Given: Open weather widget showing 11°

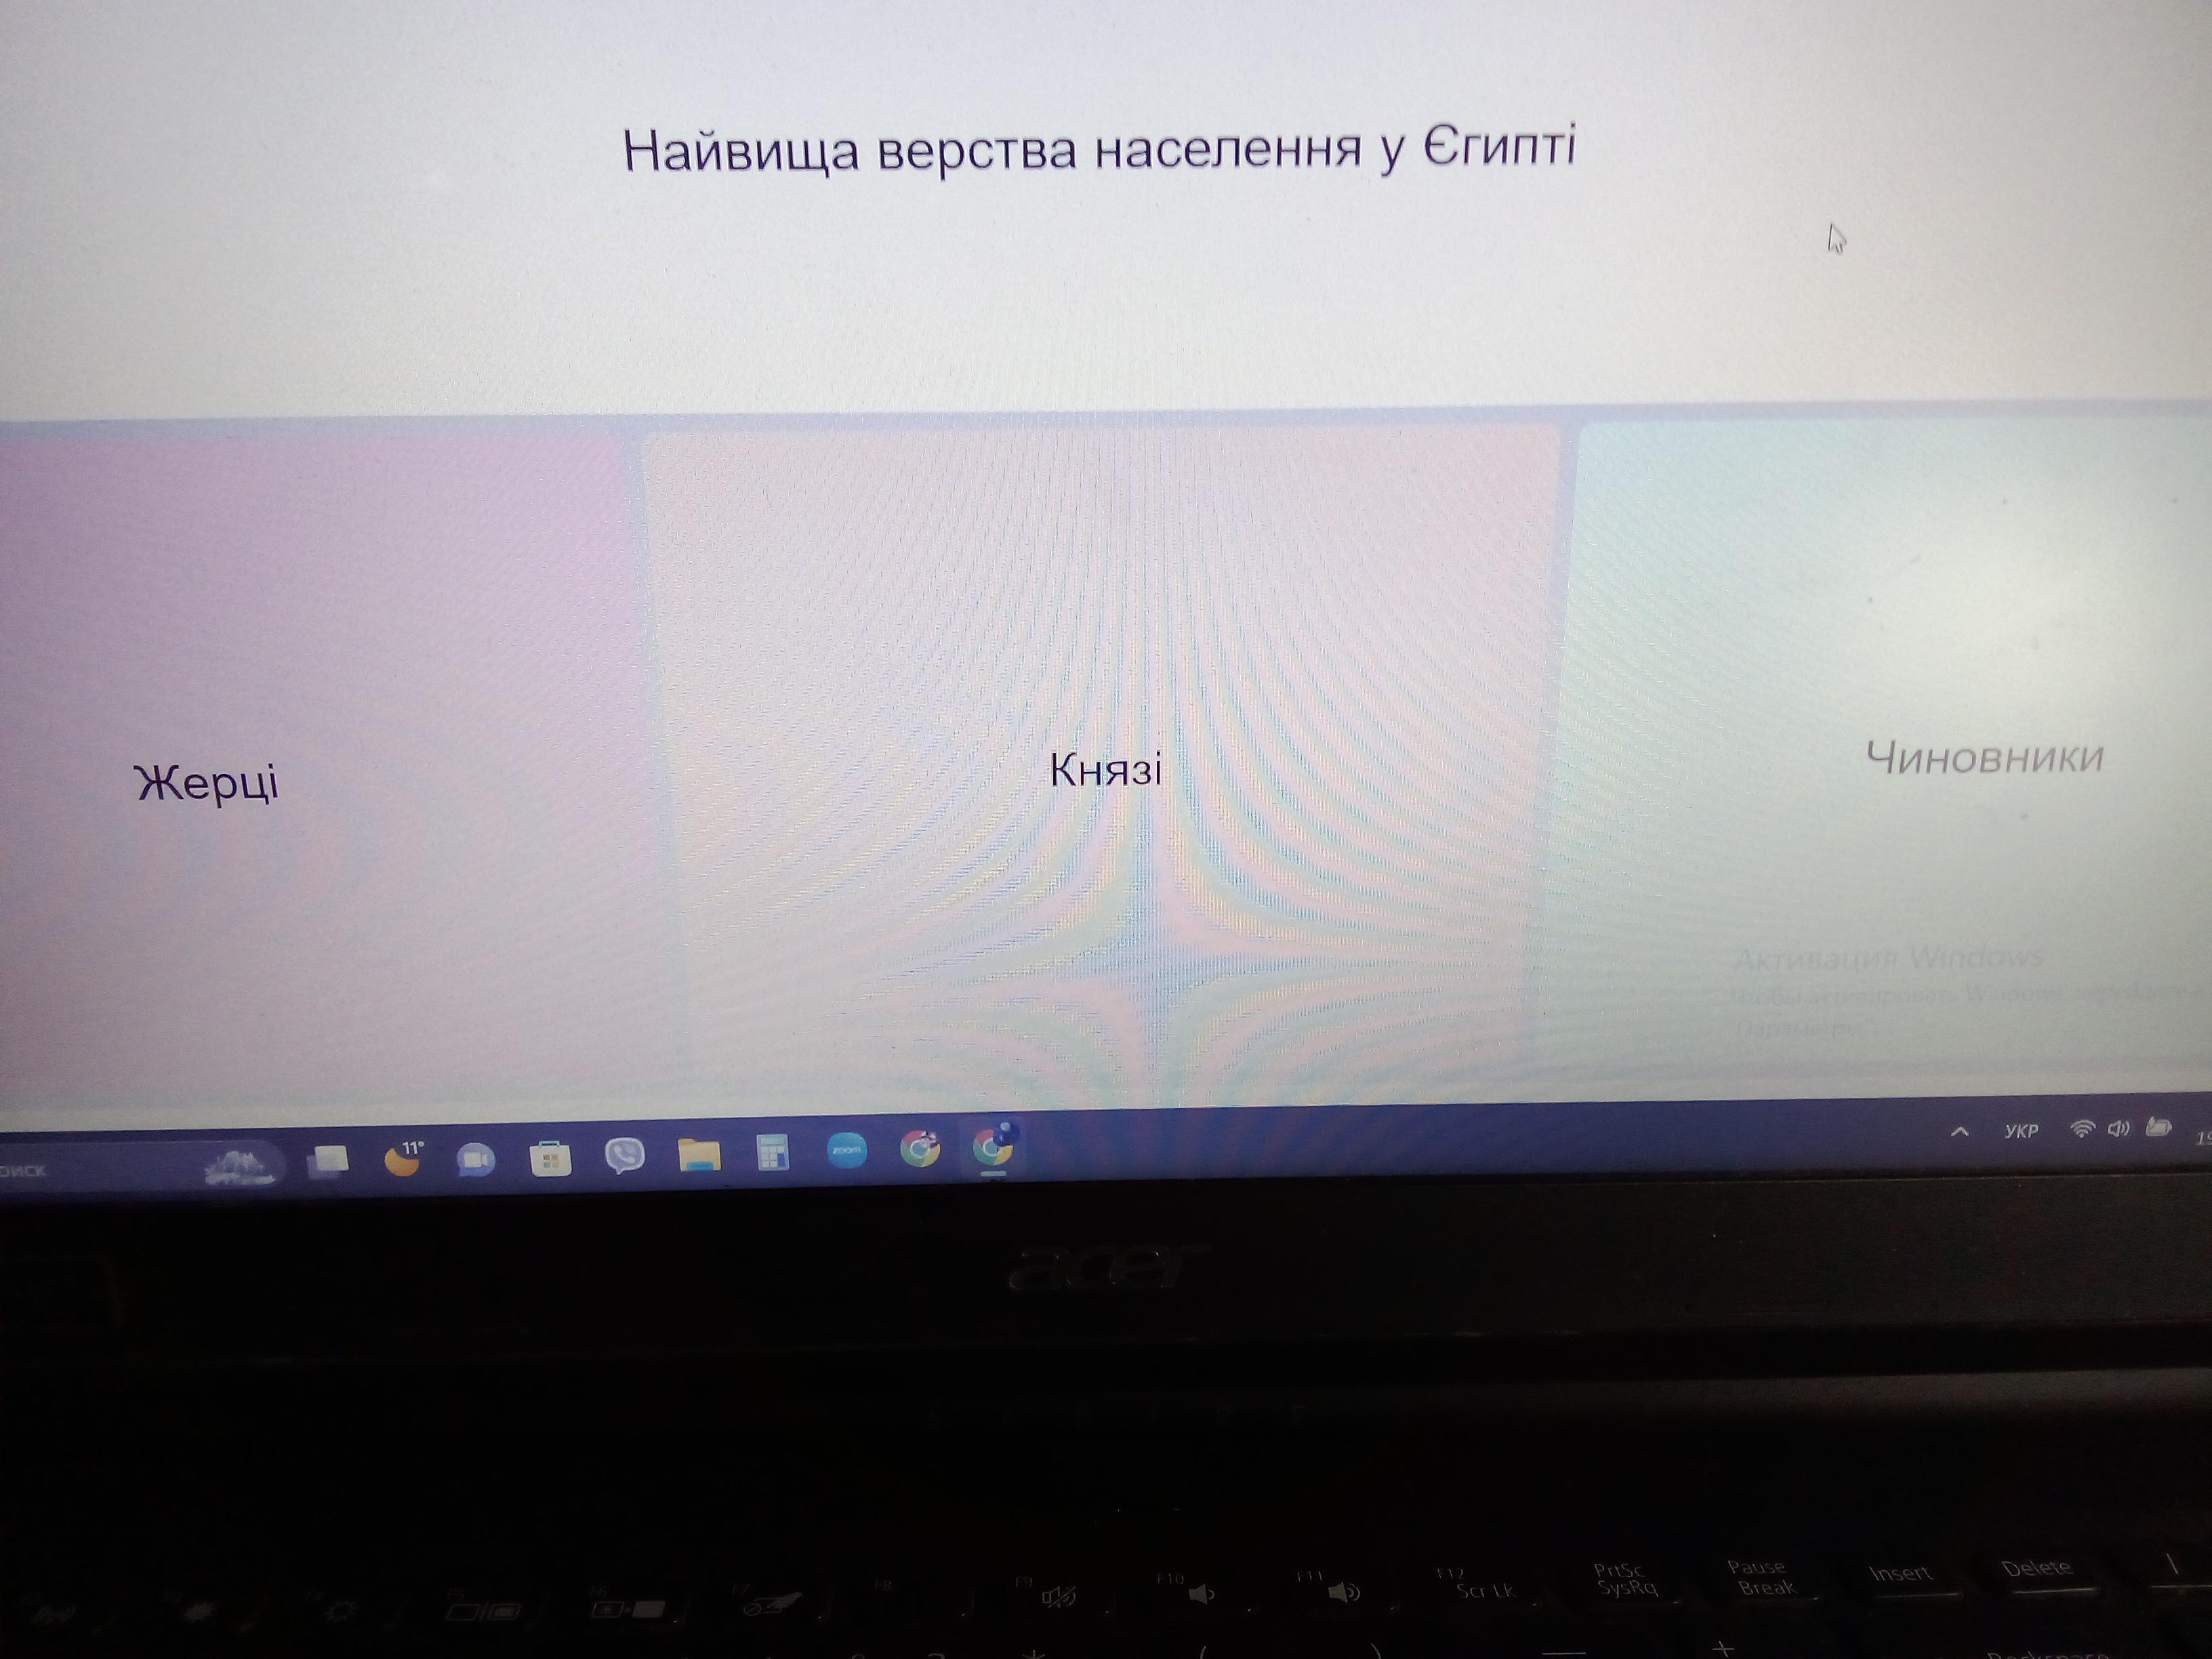Looking at the screenshot, I should tap(403, 1159).
